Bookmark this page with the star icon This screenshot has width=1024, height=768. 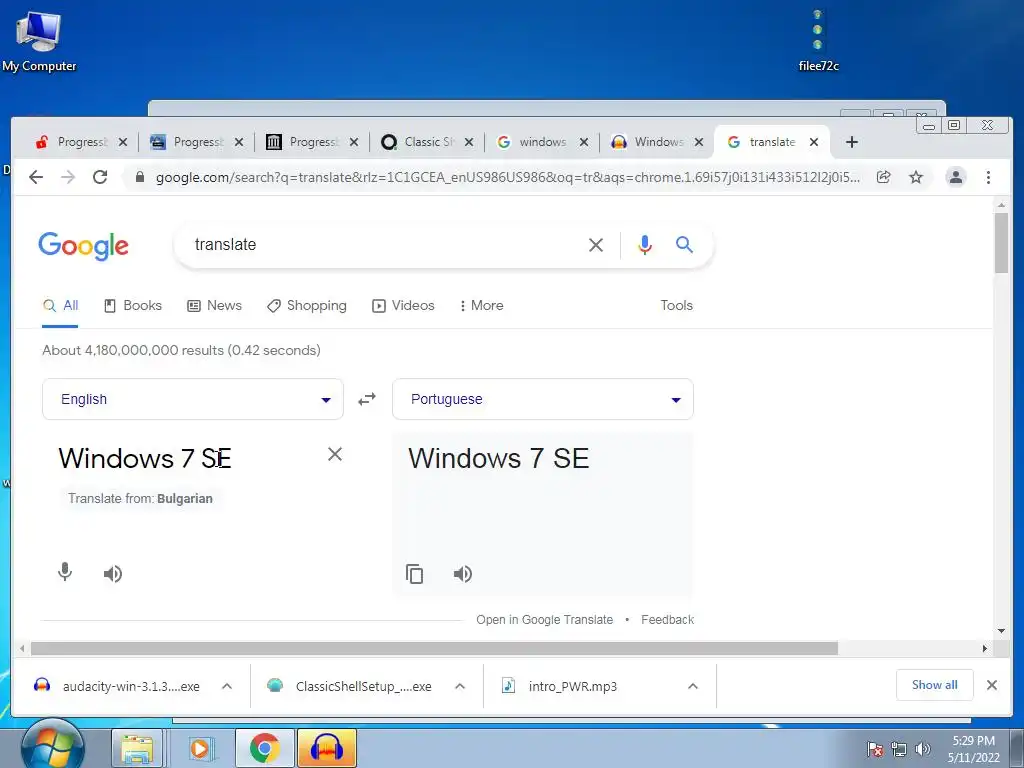coord(916,177)
